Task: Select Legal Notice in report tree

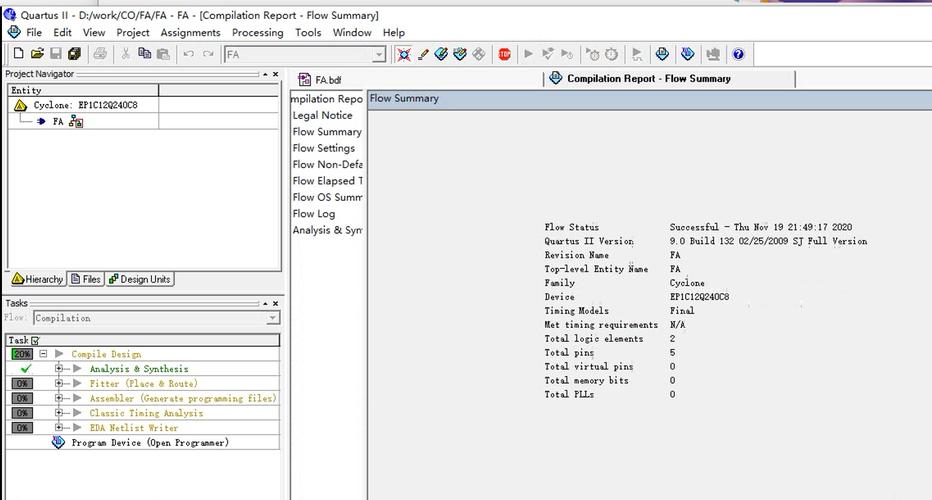Action: click(322, 115)
